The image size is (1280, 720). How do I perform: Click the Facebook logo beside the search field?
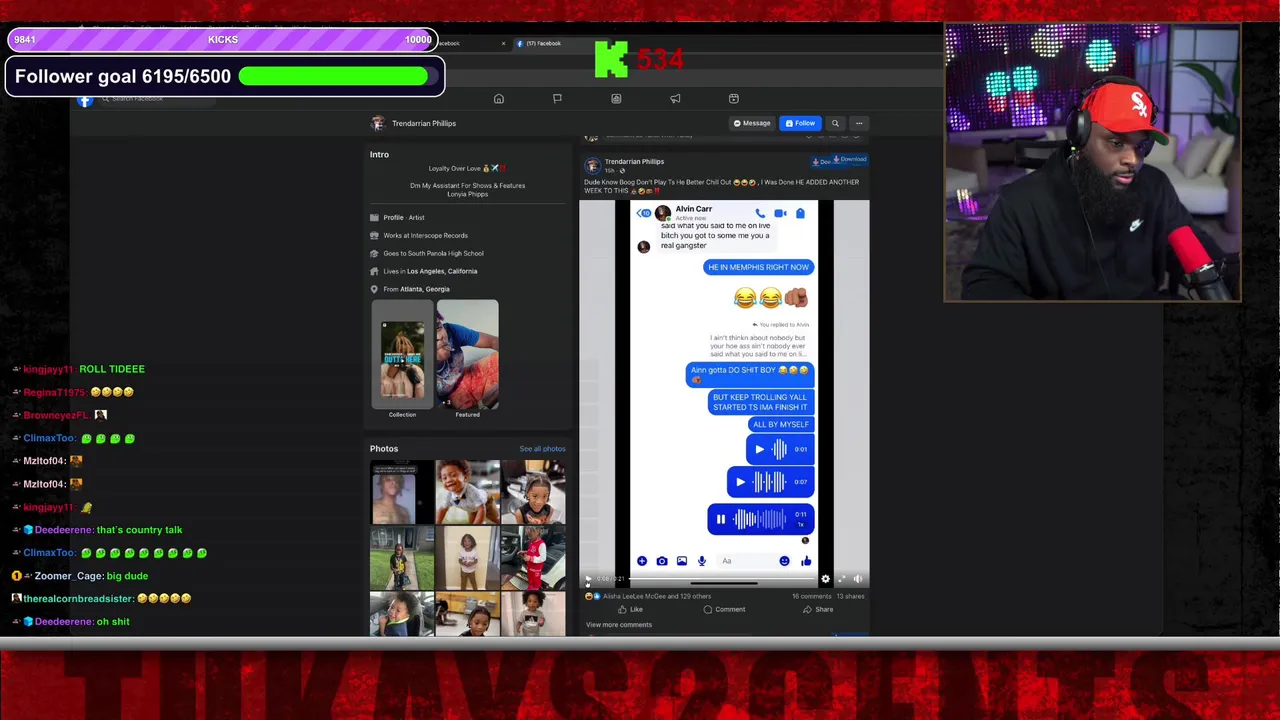coord(85,100)
